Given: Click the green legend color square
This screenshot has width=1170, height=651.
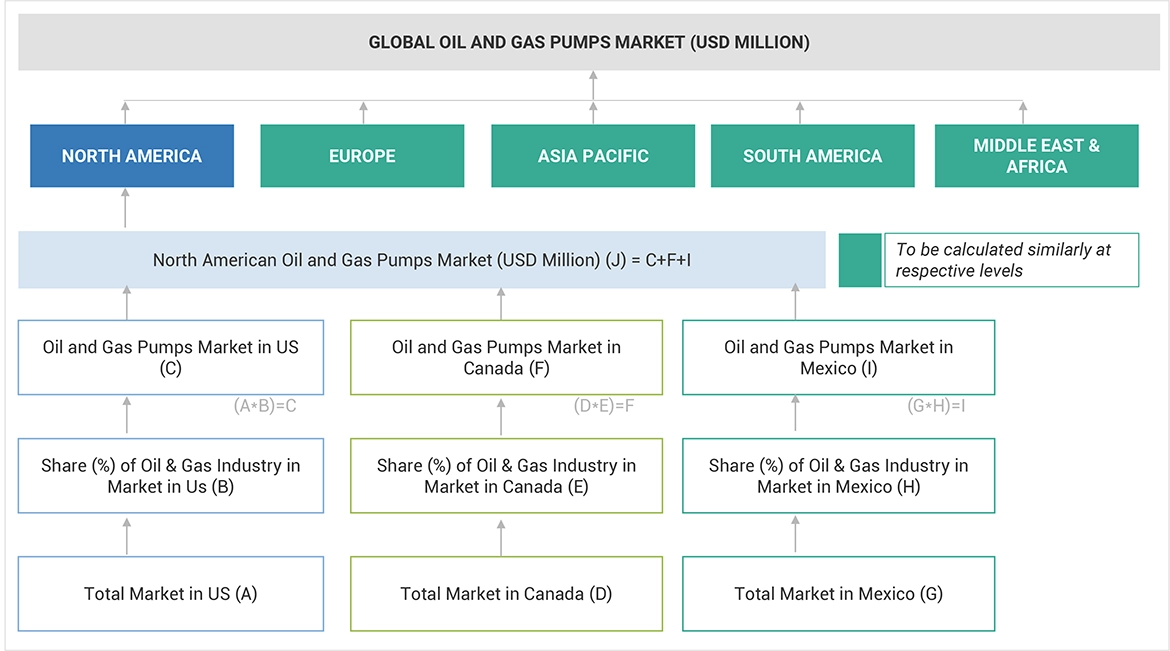Looking at the screenshot, I should tap(859, 260).
